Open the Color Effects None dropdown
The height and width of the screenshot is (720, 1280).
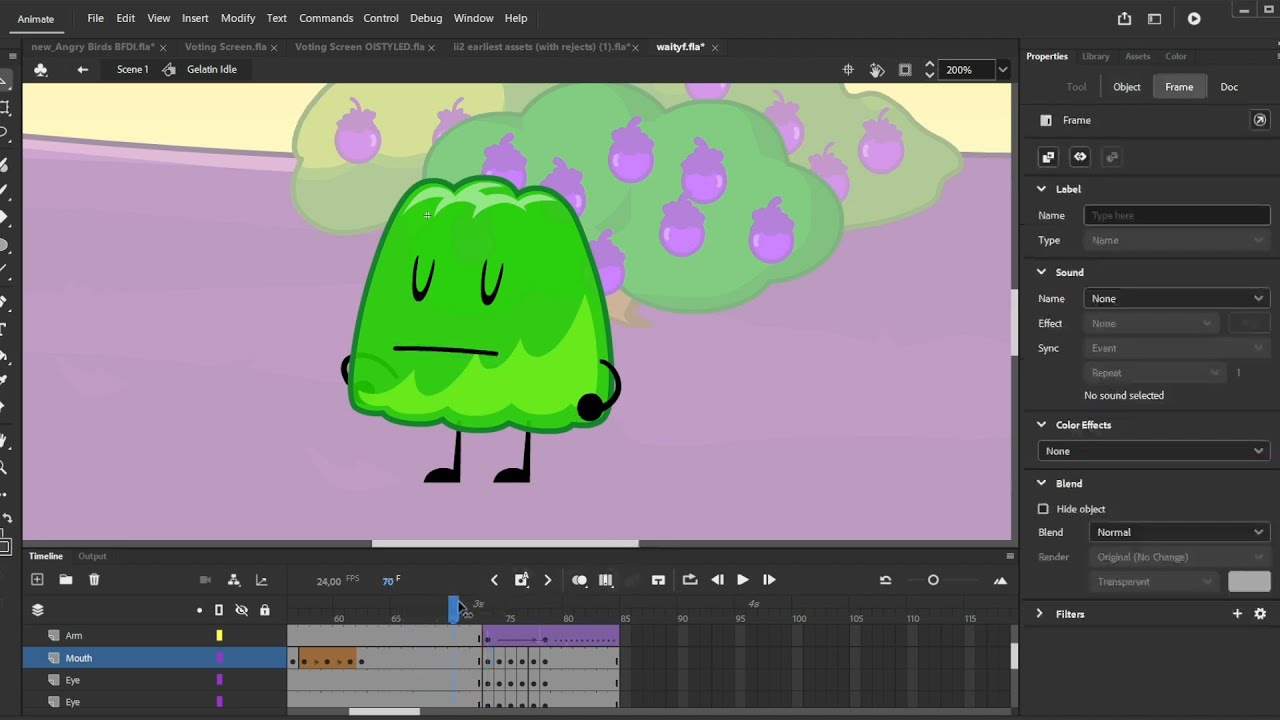(x=1154, y=451)
